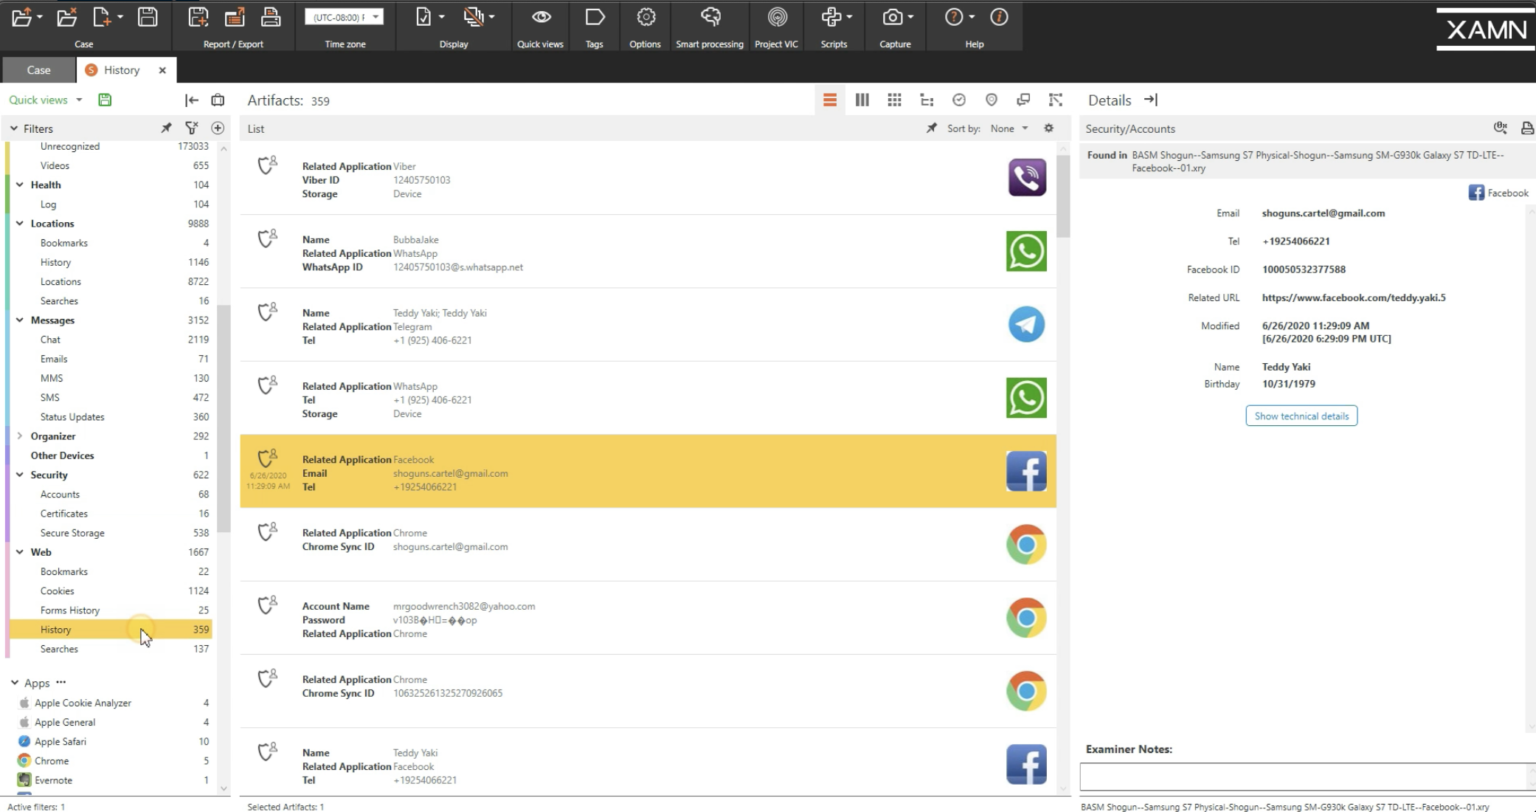
Task: Open Smart processing from the toolbar
Action: pos(709,16)
